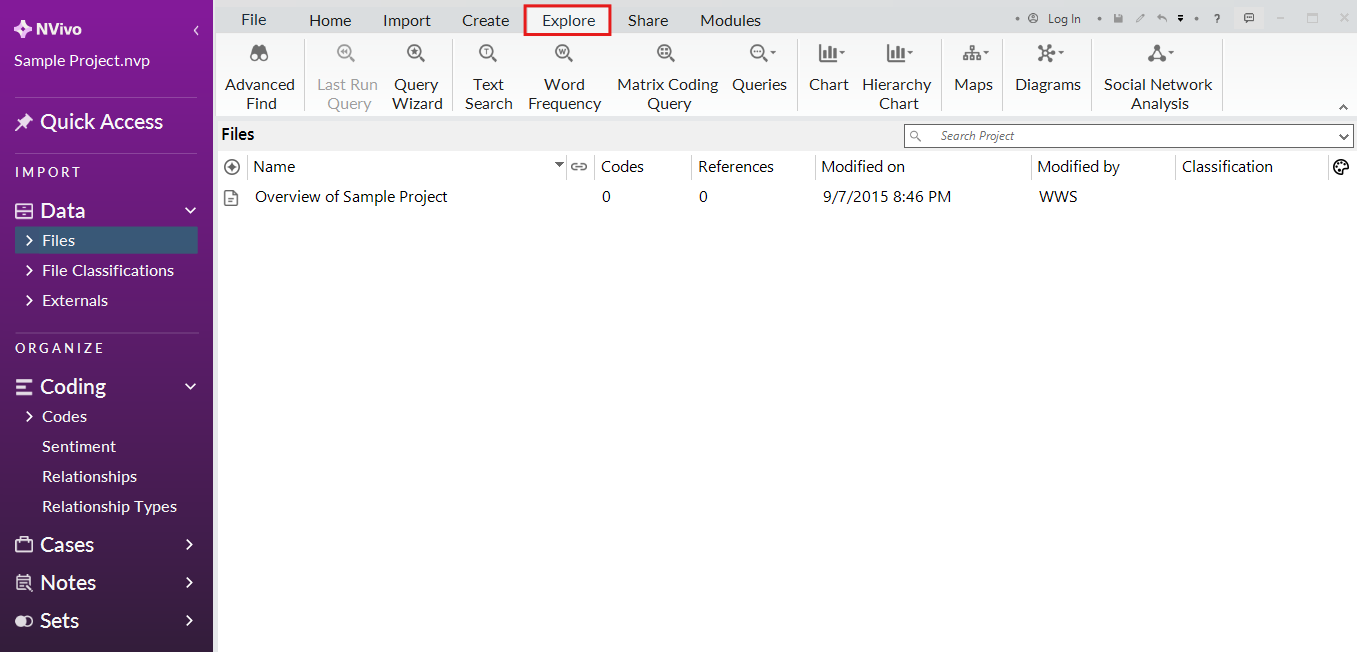1357x652 pixels.
Task: Open the Search Project dropdown arrow
Action: coord(1344,136)
